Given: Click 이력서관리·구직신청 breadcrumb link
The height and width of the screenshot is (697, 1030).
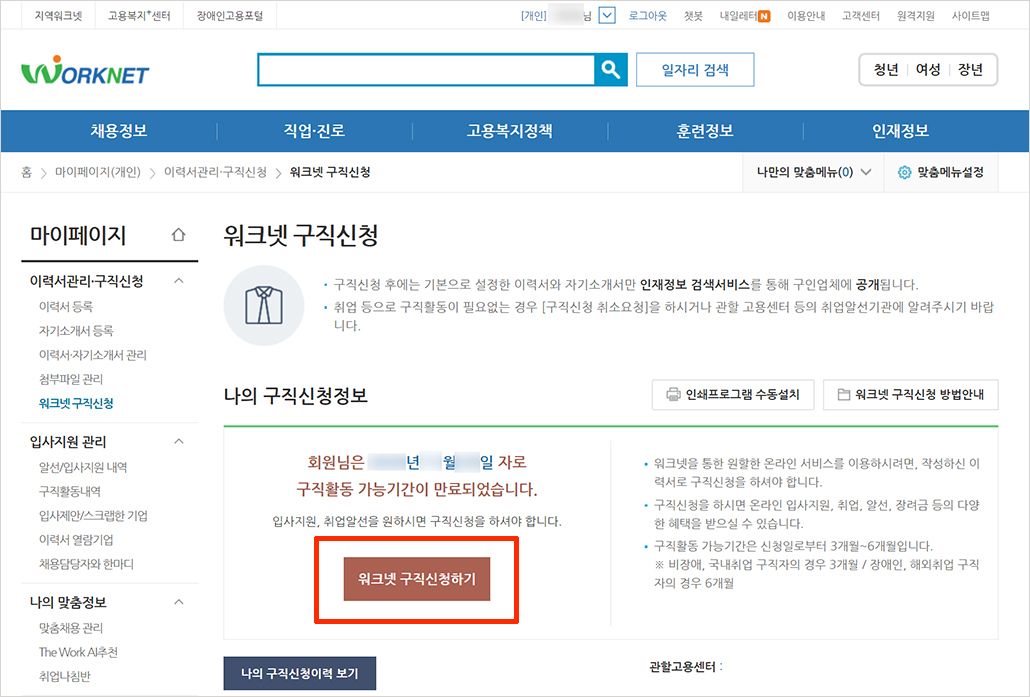Looking at the screenshot, I should (x=215, y=172).
